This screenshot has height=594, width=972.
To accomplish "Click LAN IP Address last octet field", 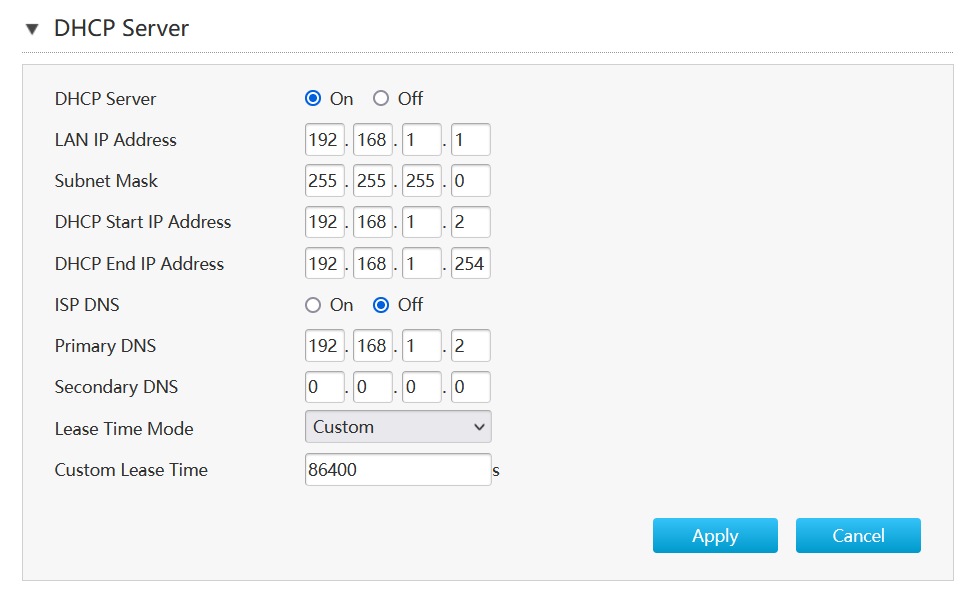I will (470, 140).
